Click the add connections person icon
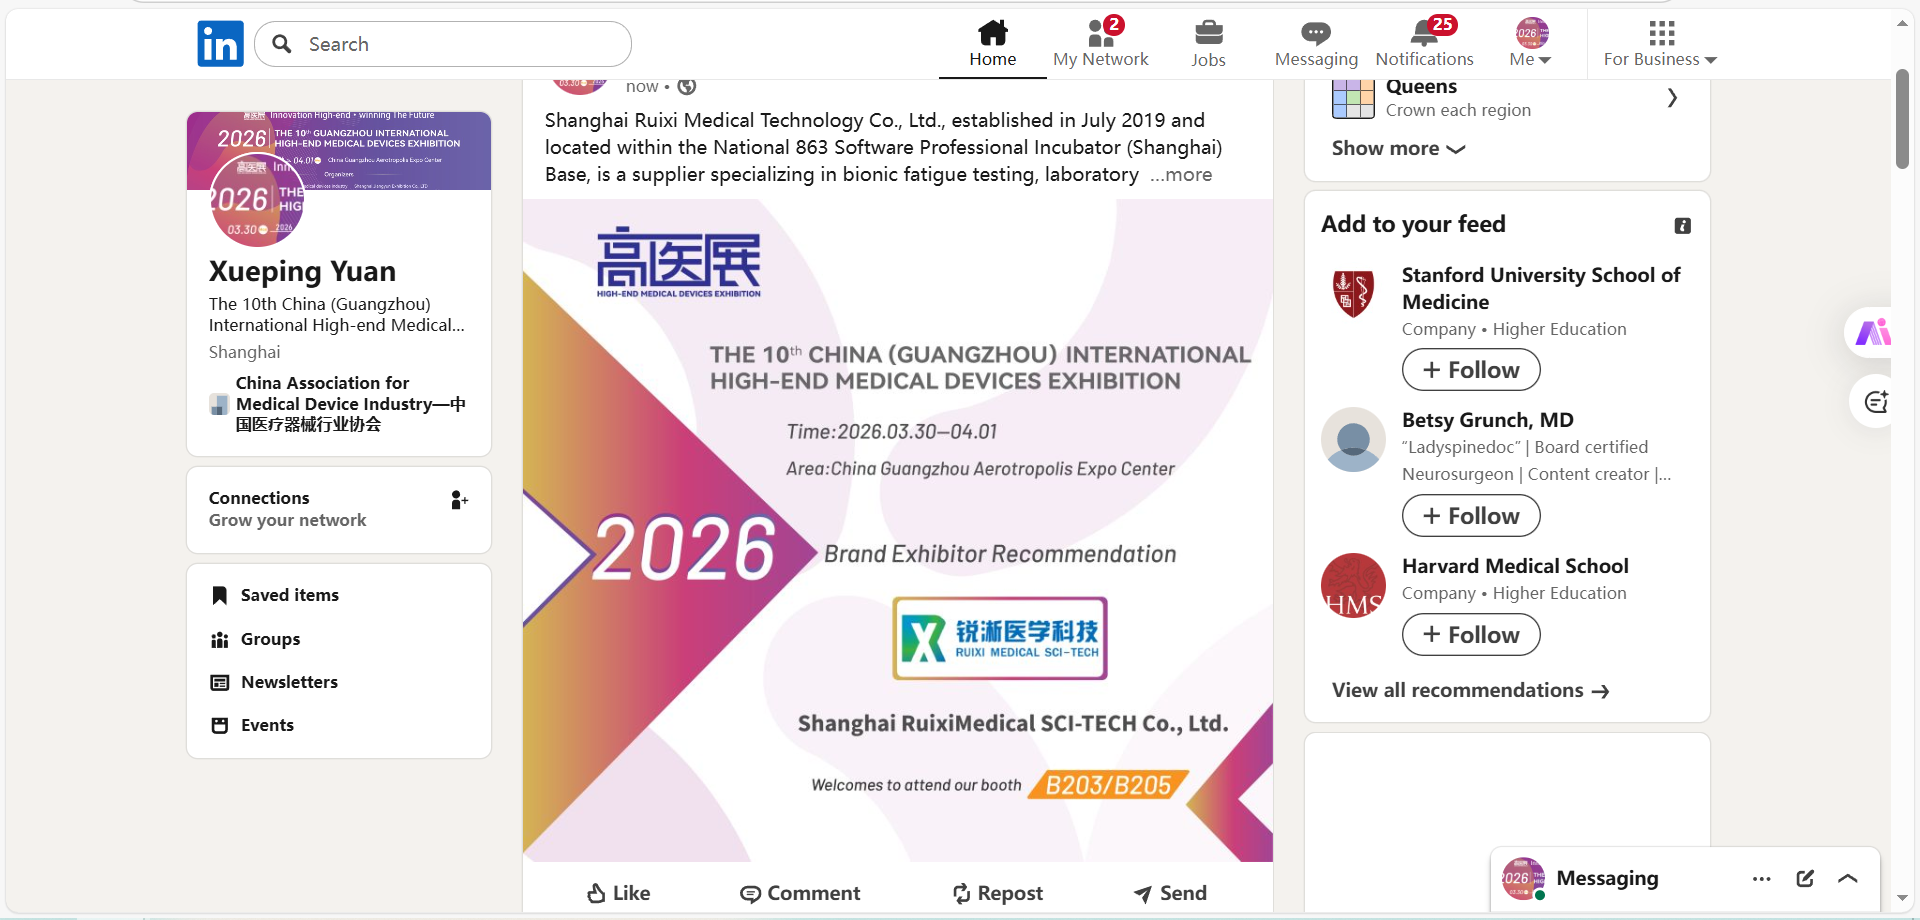This screenshot has height=920, width=1920. (x=459, y=500)
